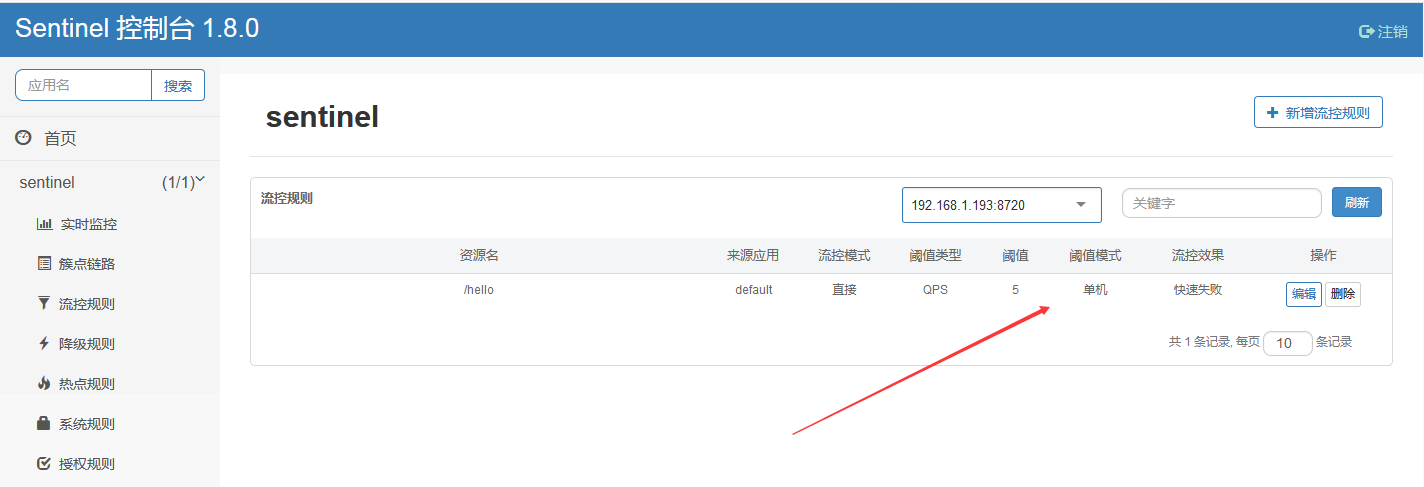Click the list icon for 簇点链路

point(44,264)
